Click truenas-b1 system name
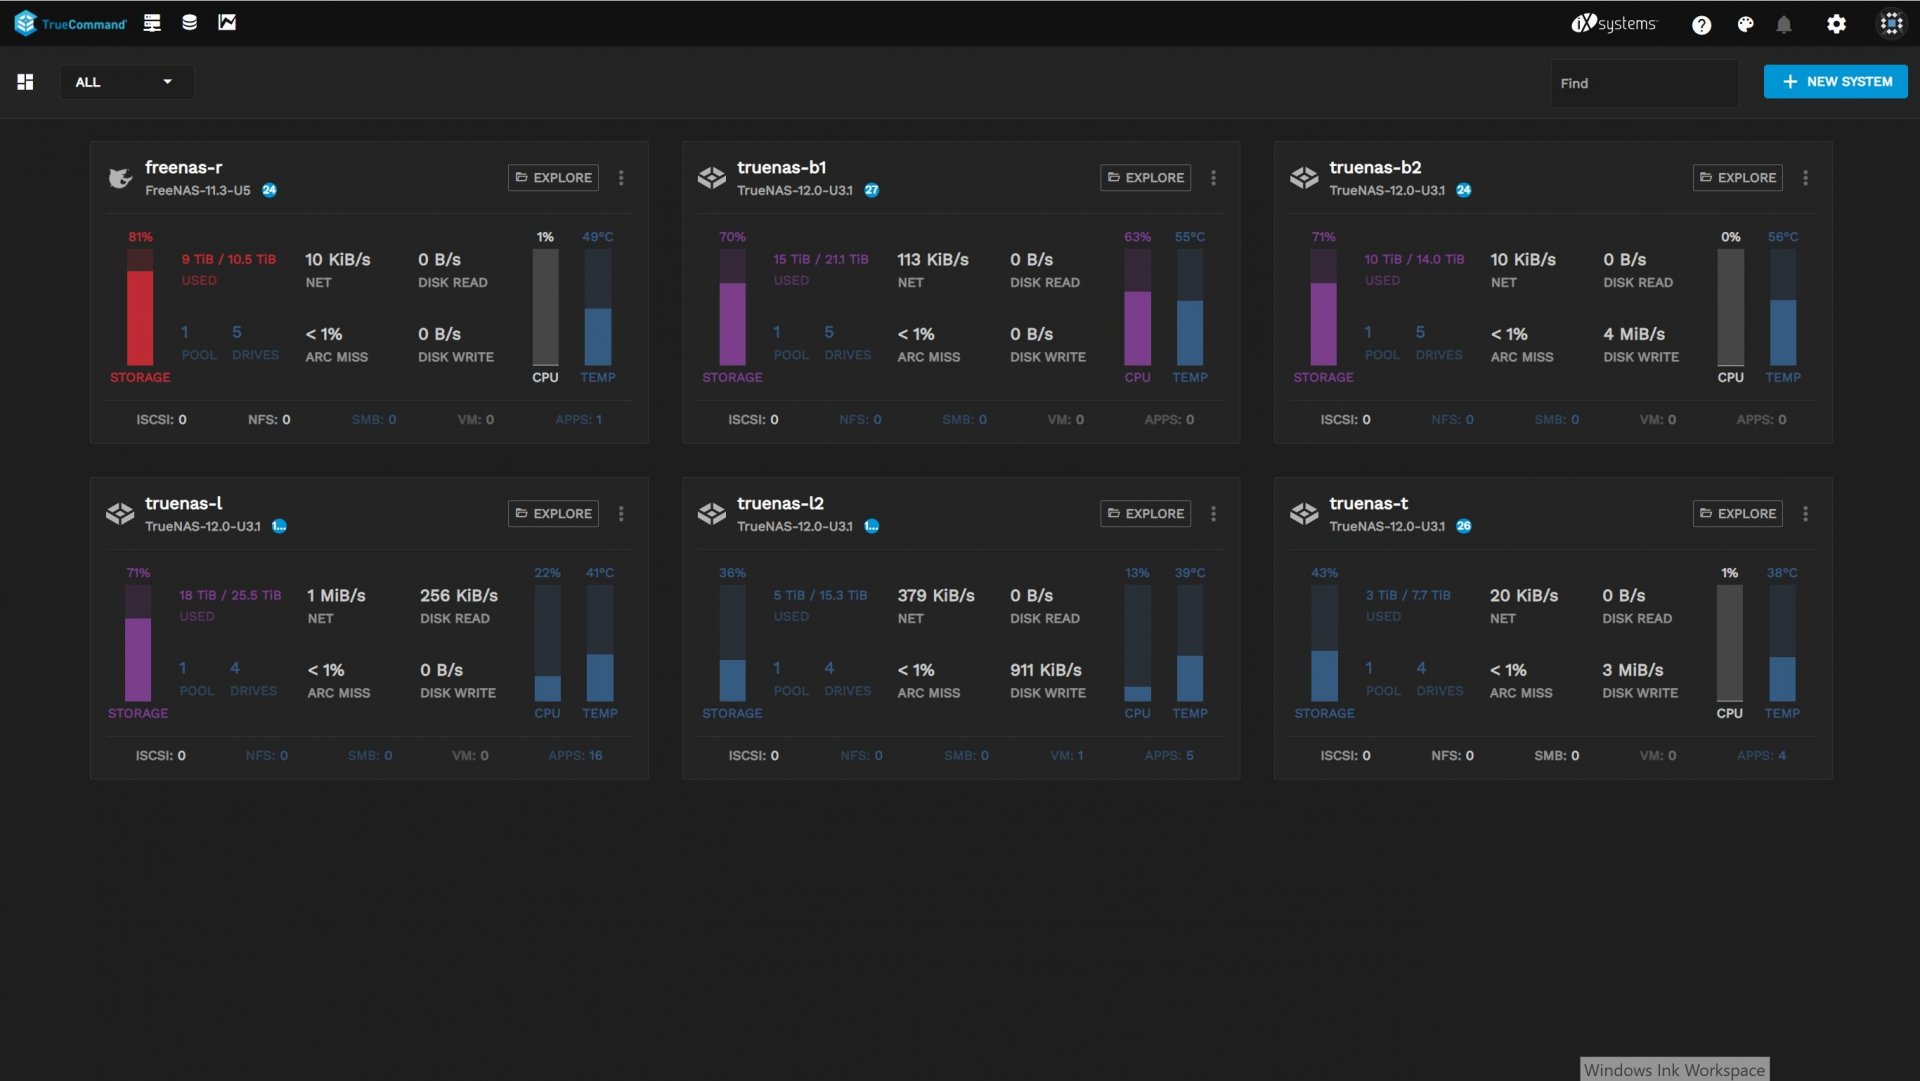 tap(782, 167)
